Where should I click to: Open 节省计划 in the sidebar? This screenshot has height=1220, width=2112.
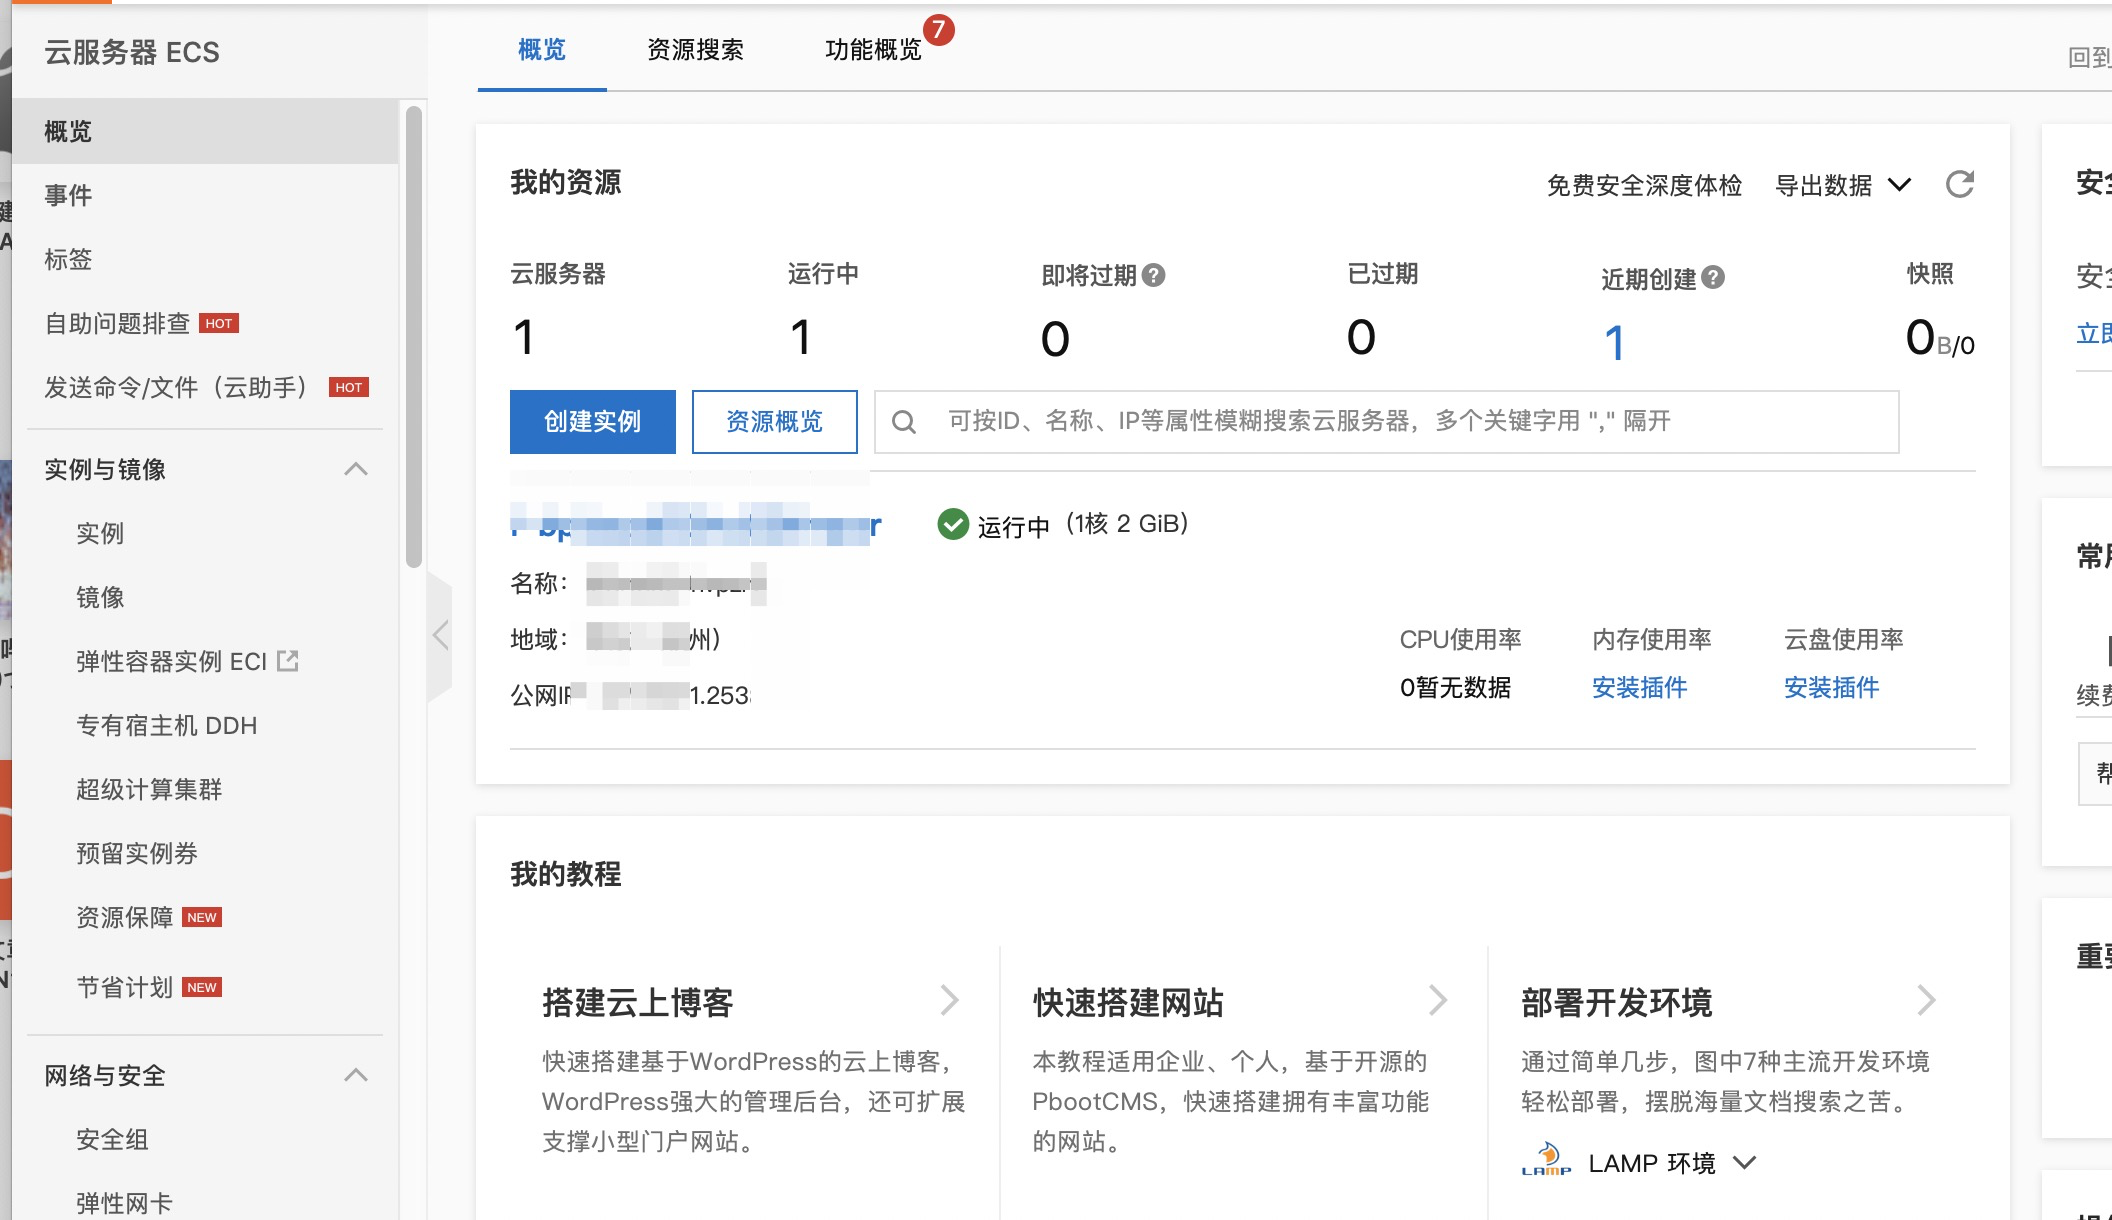coord(125,987)
